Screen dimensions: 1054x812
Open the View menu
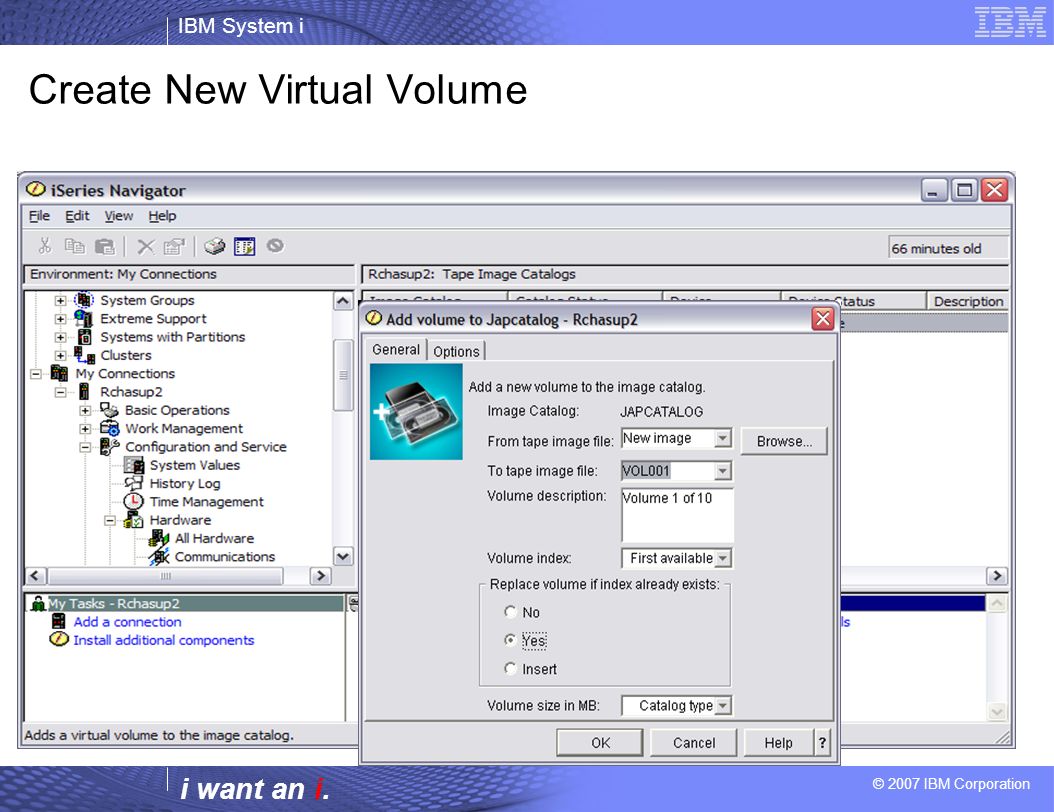(x=118, y=216)
